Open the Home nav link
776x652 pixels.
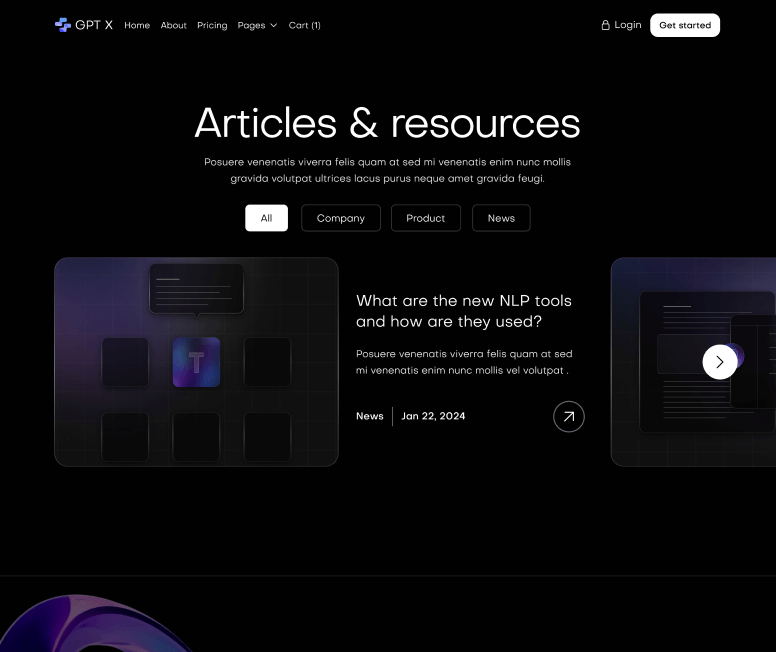137,25
